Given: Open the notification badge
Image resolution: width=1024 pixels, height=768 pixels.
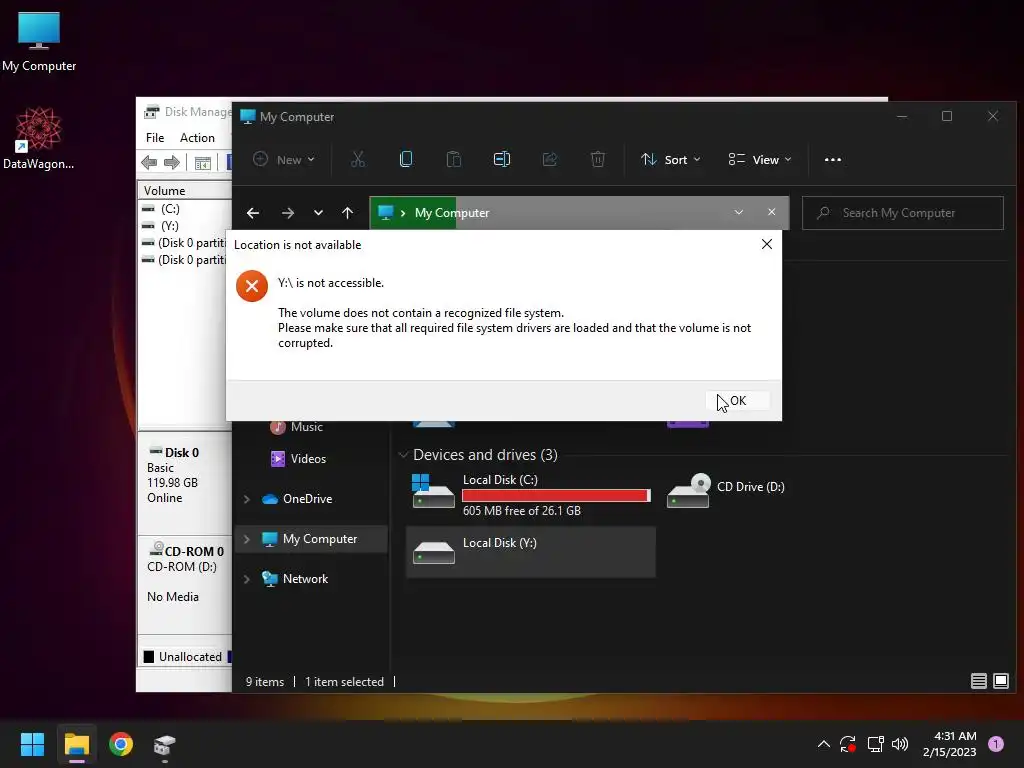Looking at the screenshot, I should [x=996, y=744].
